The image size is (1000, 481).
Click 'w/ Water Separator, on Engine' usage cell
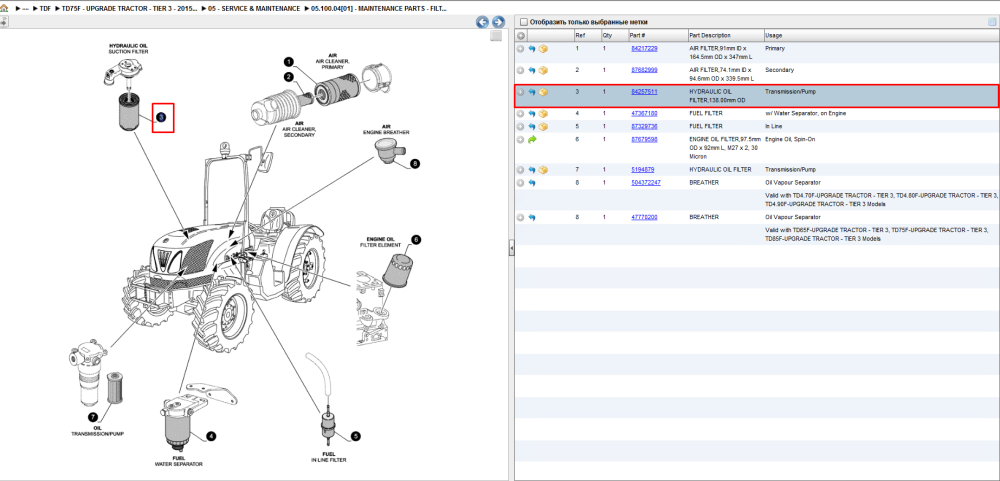807,114
